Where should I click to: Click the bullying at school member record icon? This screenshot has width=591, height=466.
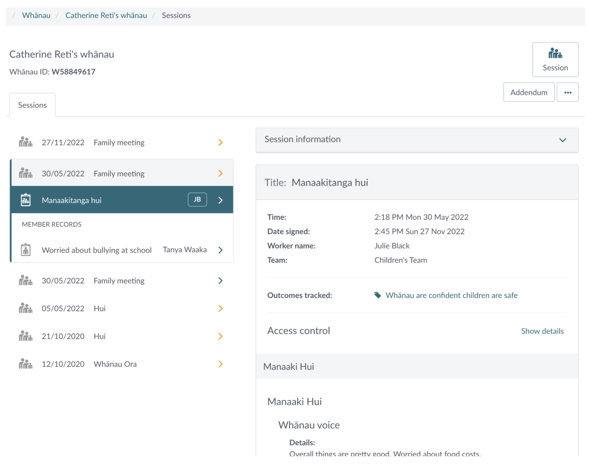tap(26, 250)
